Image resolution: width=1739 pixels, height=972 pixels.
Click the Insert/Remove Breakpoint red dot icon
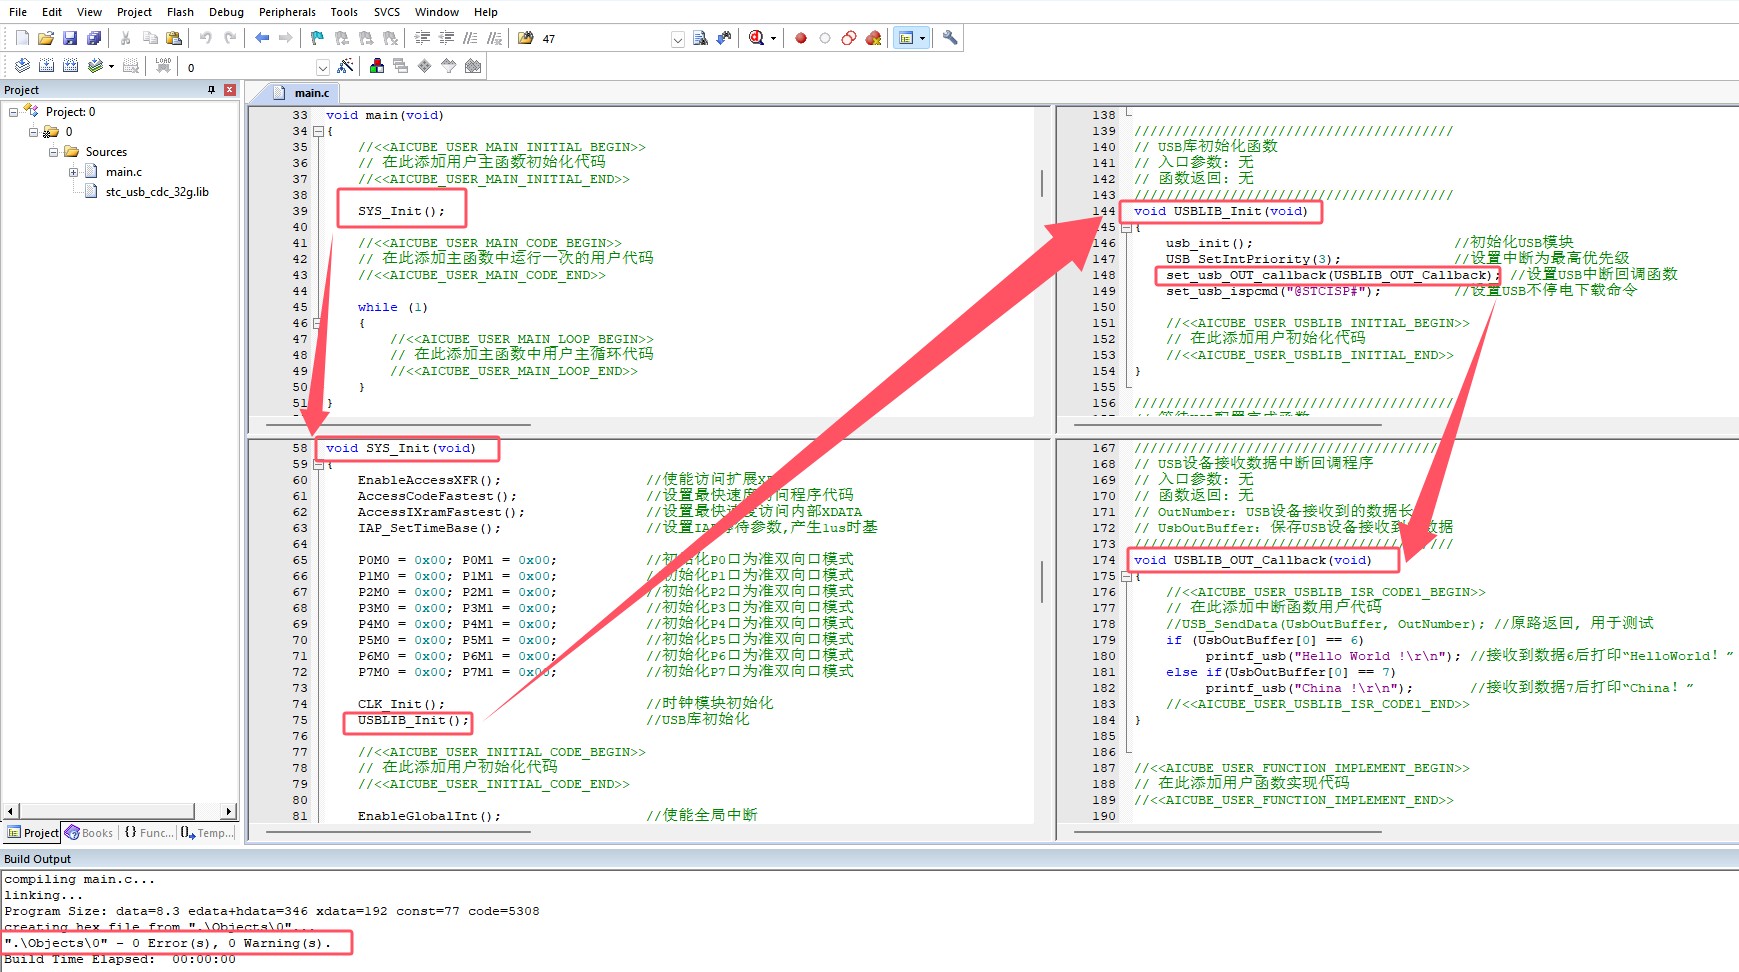801,38
